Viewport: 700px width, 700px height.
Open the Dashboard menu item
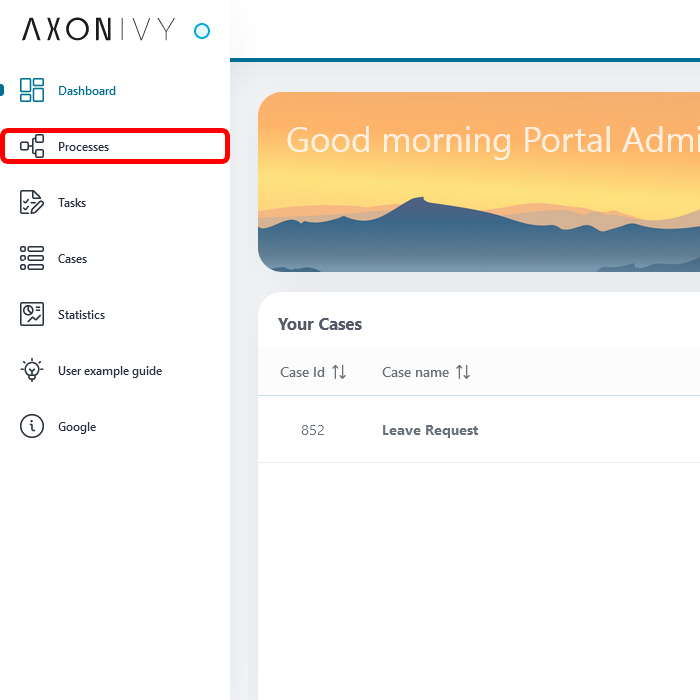click(115, 90)
